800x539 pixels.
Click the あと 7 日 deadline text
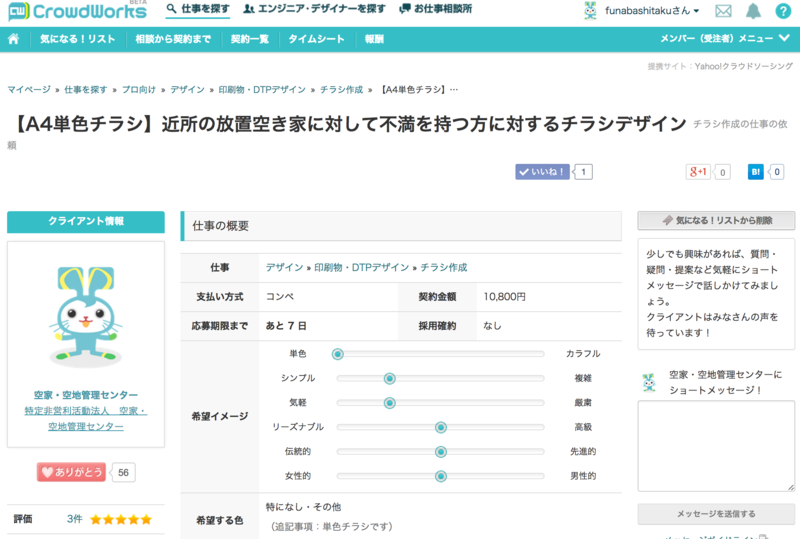286,326
